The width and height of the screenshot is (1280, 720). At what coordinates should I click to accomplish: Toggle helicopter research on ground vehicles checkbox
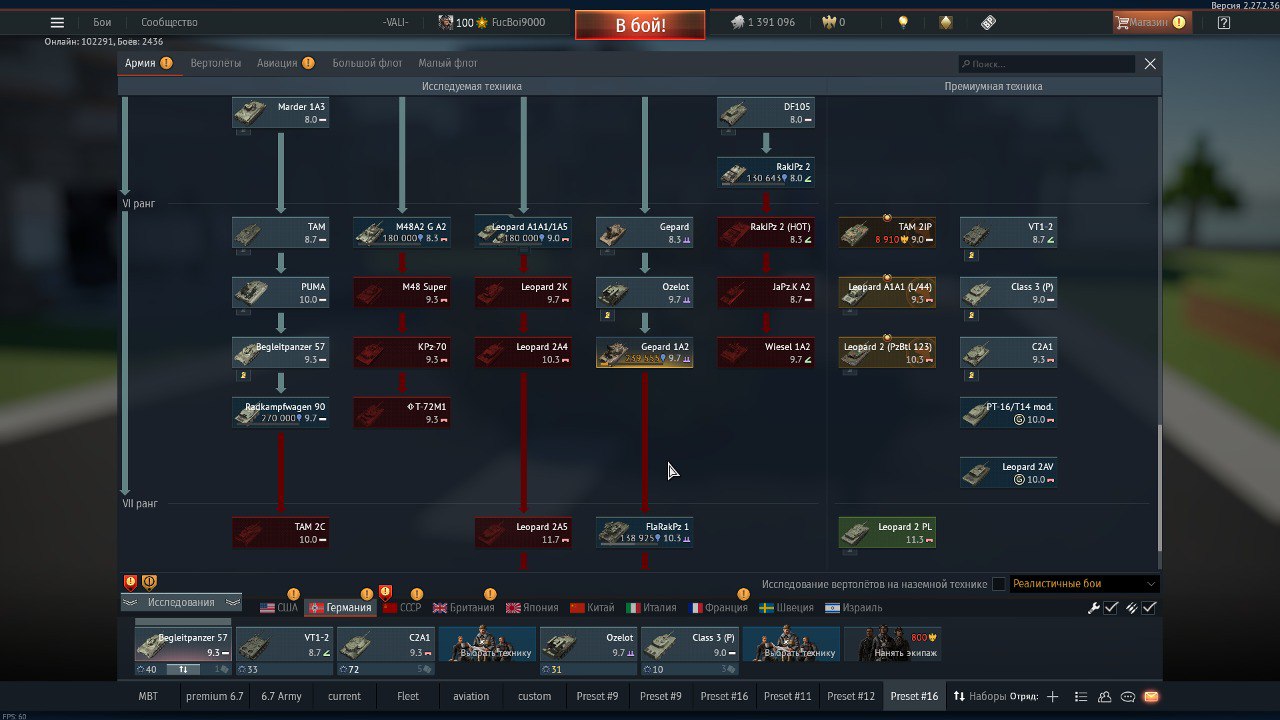tap(999, 584)
